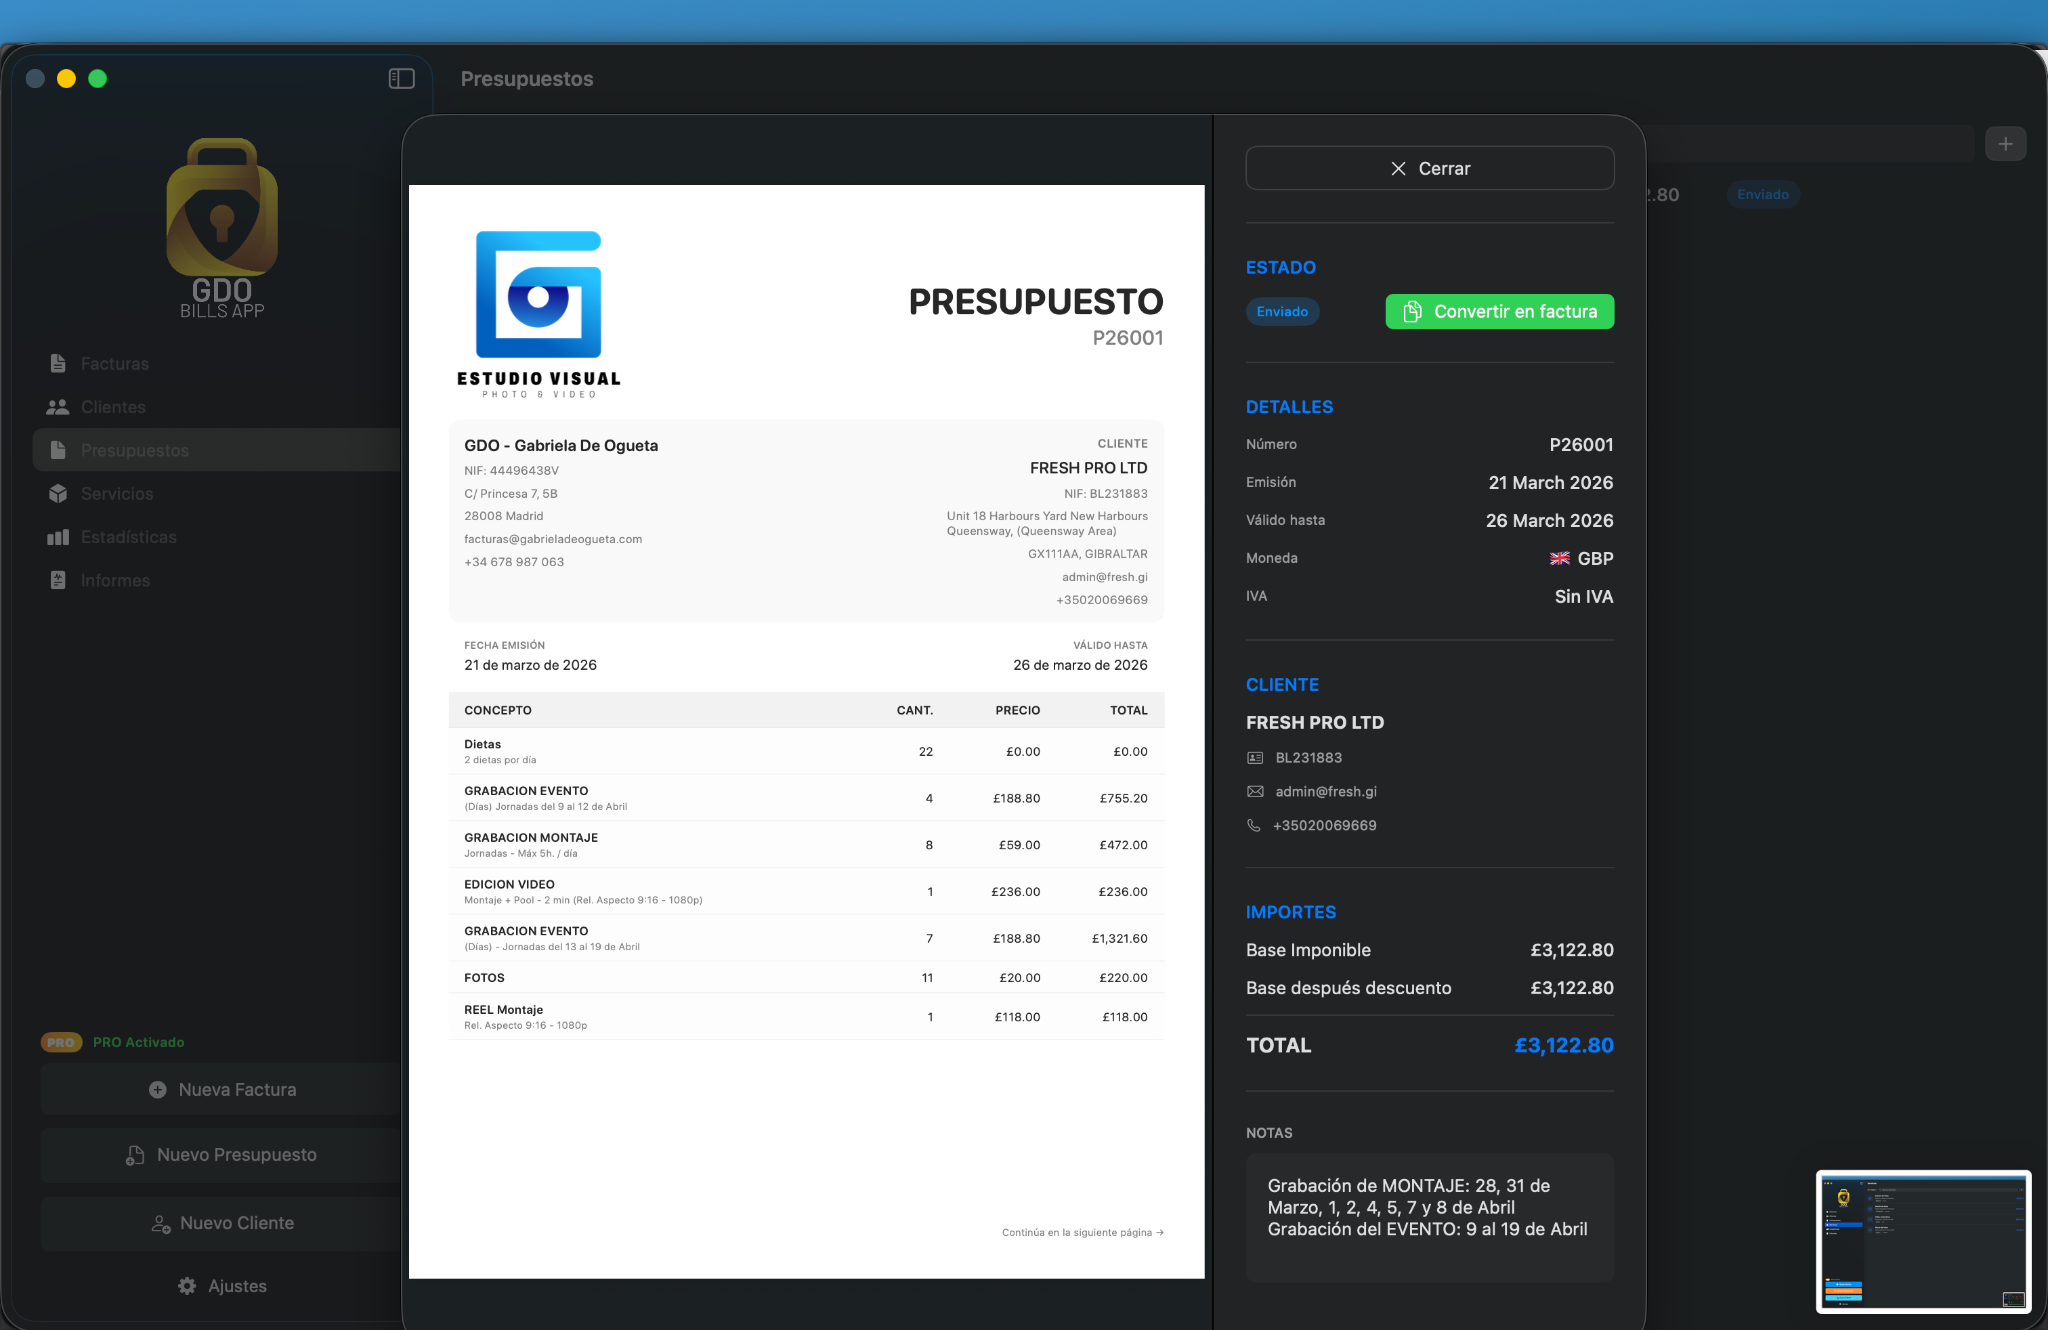Click the client email admin@fresh.gi
The width and height of the screenshot is (2048, 1330).
(x=1325, y=792)
